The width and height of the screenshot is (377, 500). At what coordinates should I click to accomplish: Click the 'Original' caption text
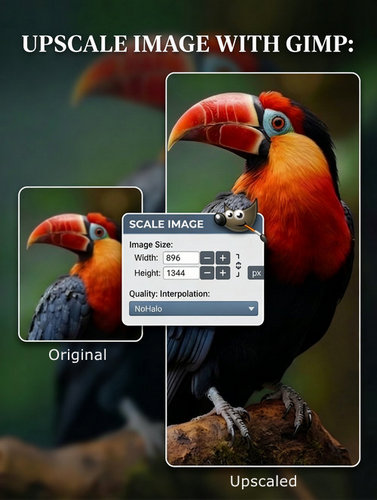pyautogui.click(x=78, y=355)
